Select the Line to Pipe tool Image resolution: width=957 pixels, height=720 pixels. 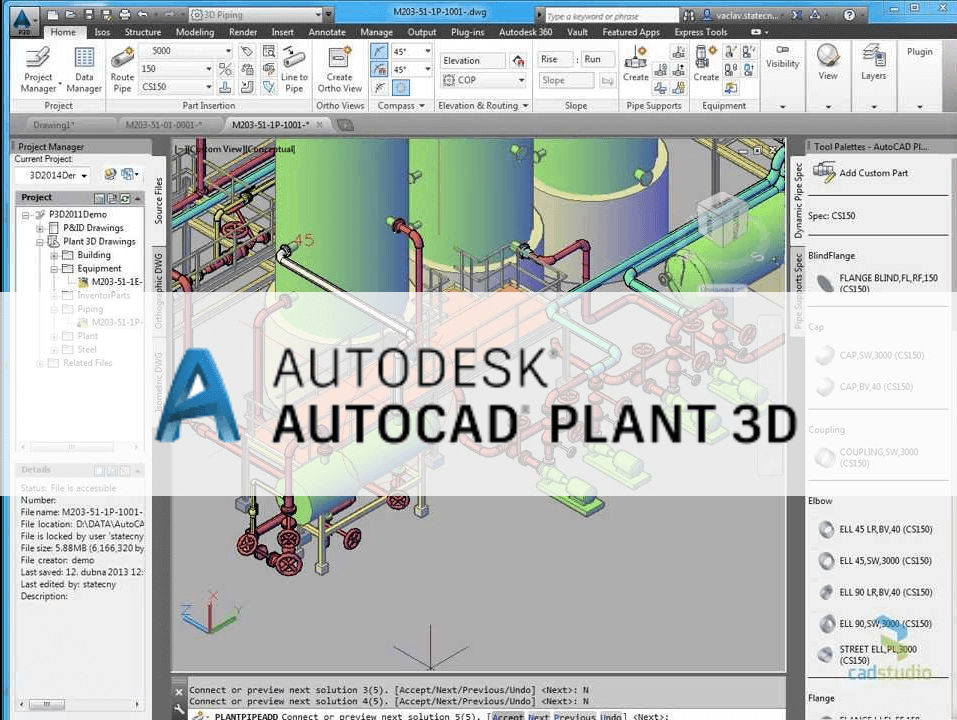pyautogui.click(x=294, y=58)
